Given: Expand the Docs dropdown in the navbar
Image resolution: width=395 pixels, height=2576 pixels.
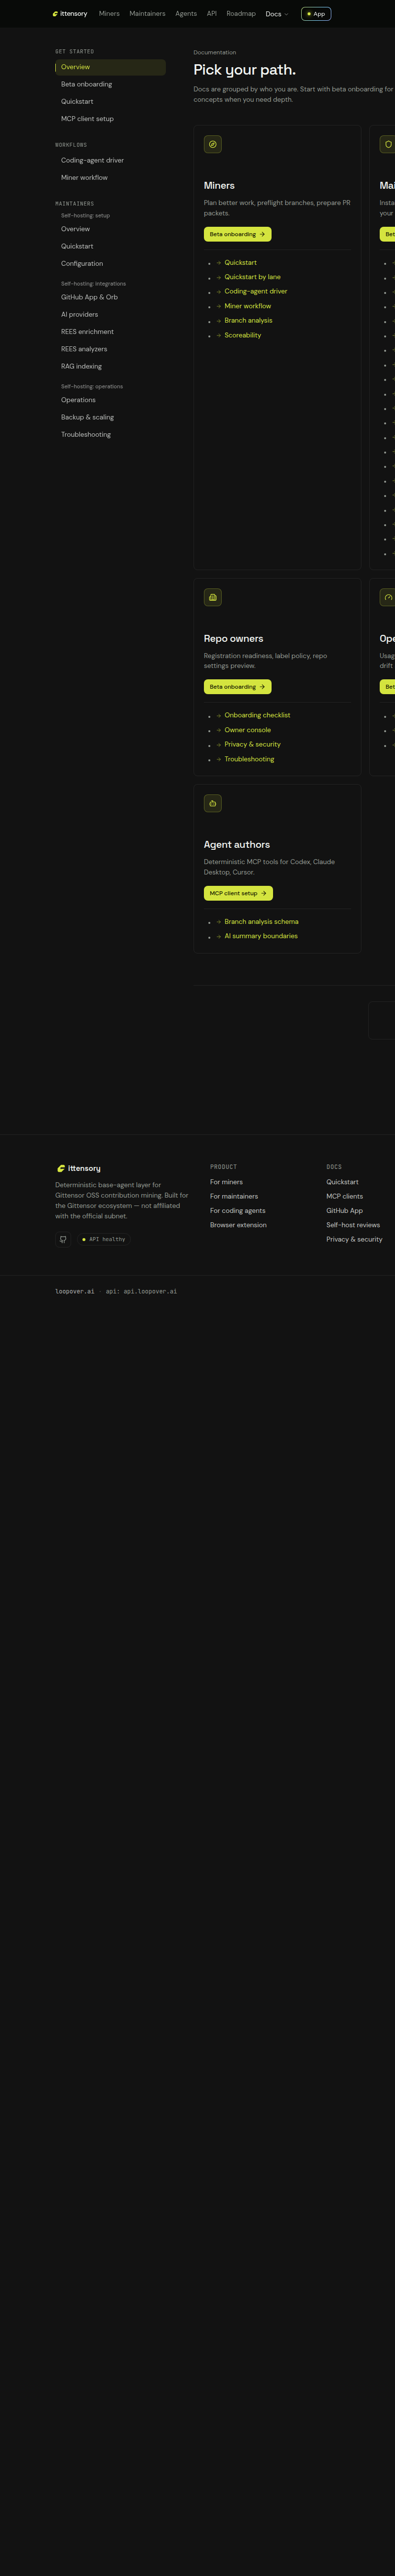Looking at the screenshot, I should coord(277,14).
